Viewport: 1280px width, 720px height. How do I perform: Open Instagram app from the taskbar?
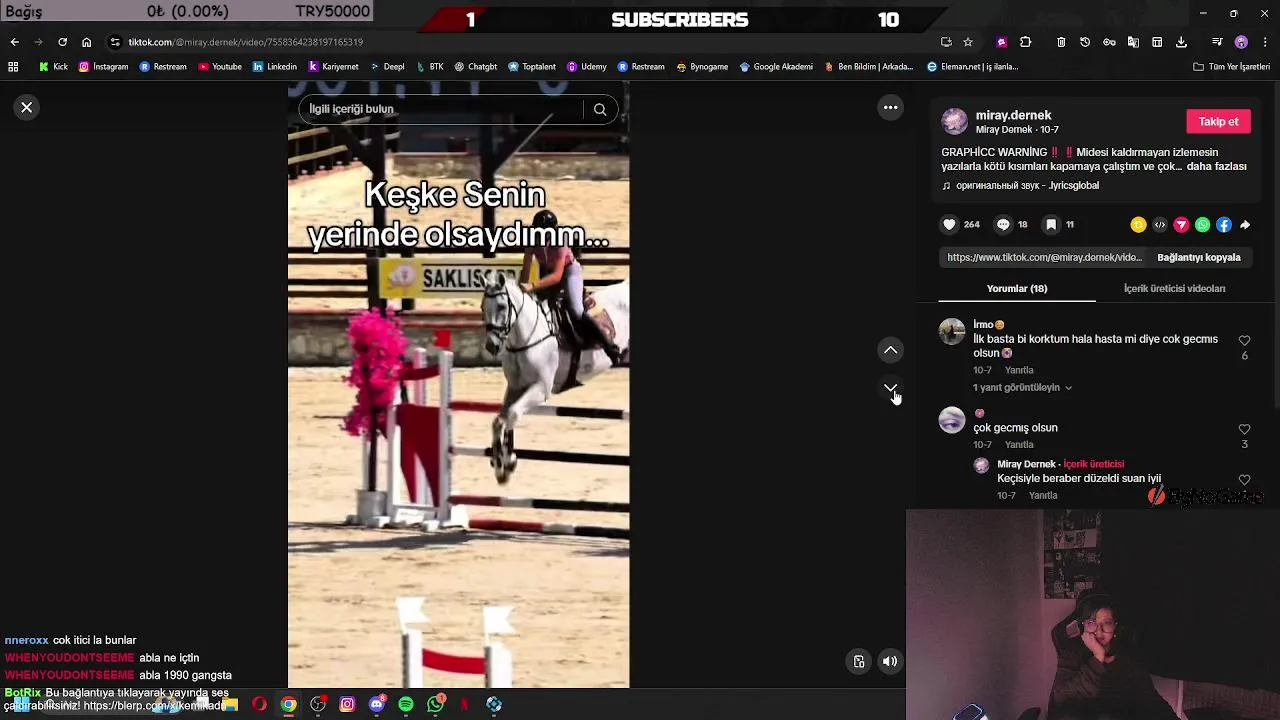(347, 705)
